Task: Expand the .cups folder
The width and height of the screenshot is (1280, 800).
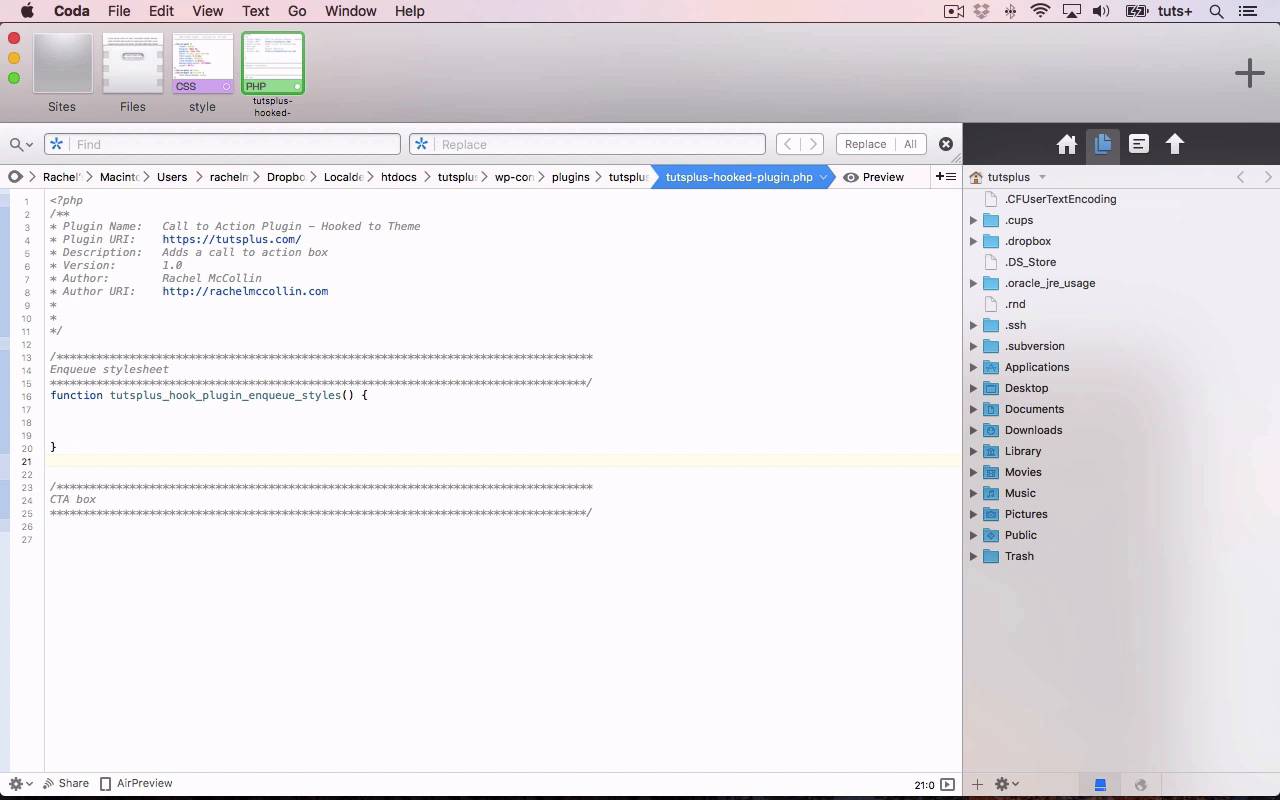Action: [x=973, y=220]
